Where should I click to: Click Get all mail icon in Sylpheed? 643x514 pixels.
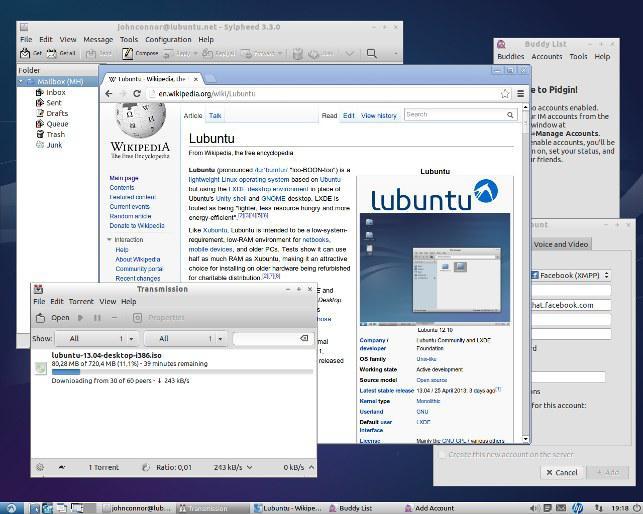tap(51, 53)
